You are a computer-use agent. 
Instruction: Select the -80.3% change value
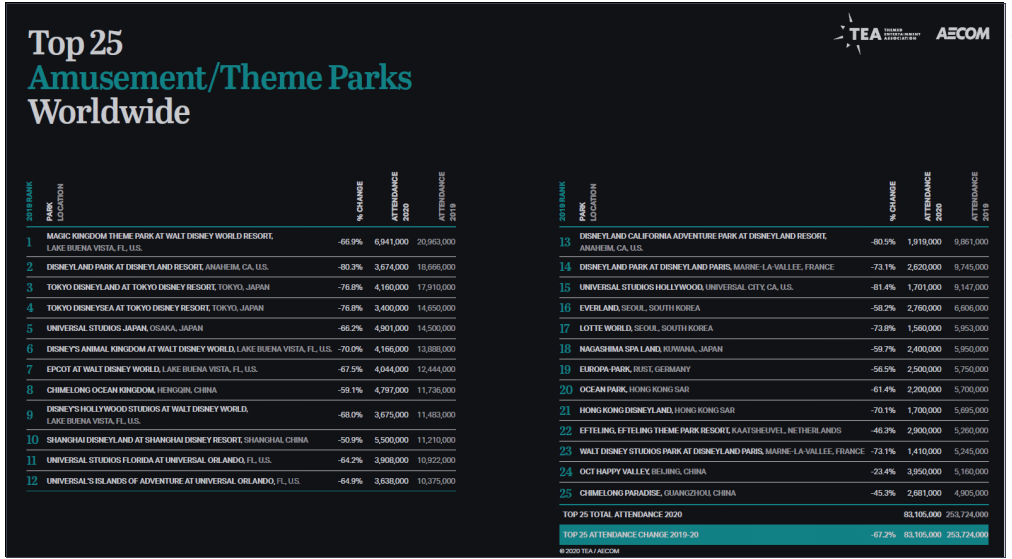350,267
